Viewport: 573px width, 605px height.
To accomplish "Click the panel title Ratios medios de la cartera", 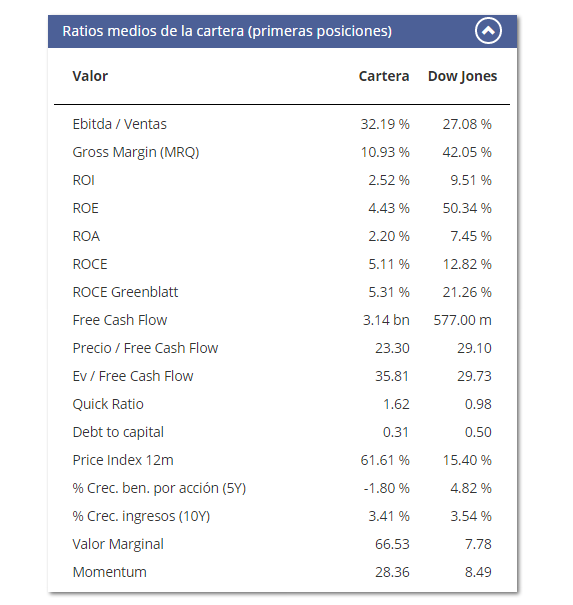I will (227, 31).
